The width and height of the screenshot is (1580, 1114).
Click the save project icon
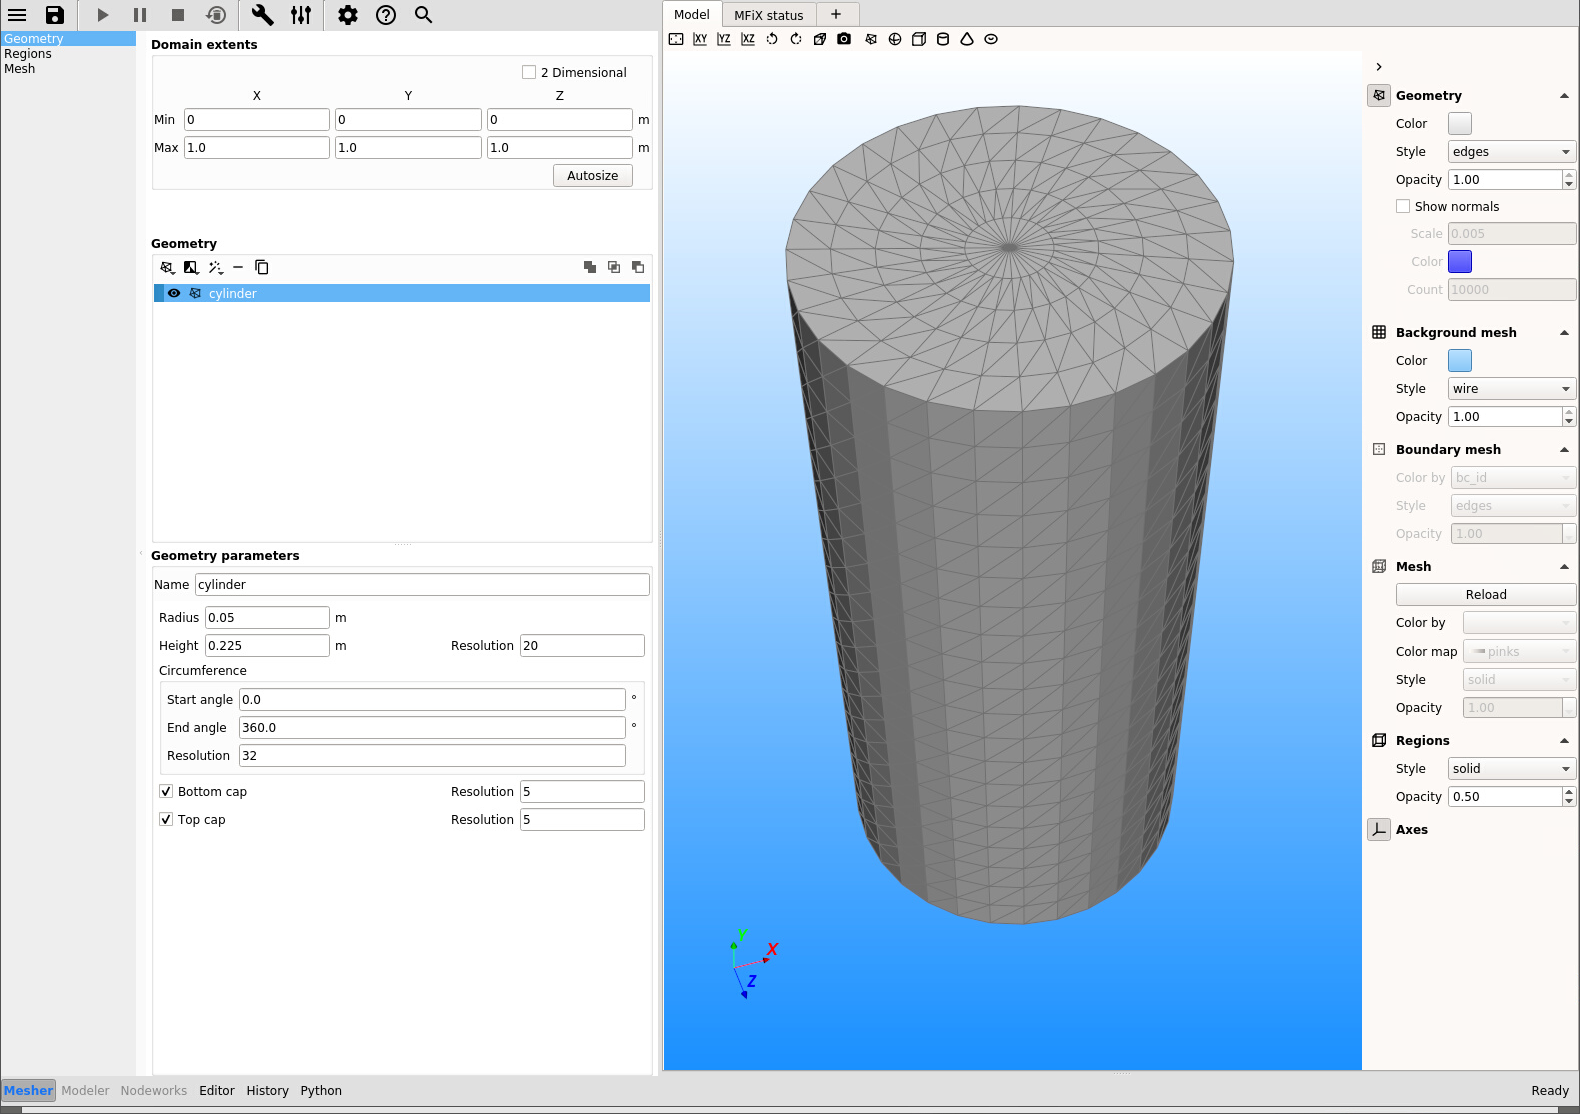[55, 15]
